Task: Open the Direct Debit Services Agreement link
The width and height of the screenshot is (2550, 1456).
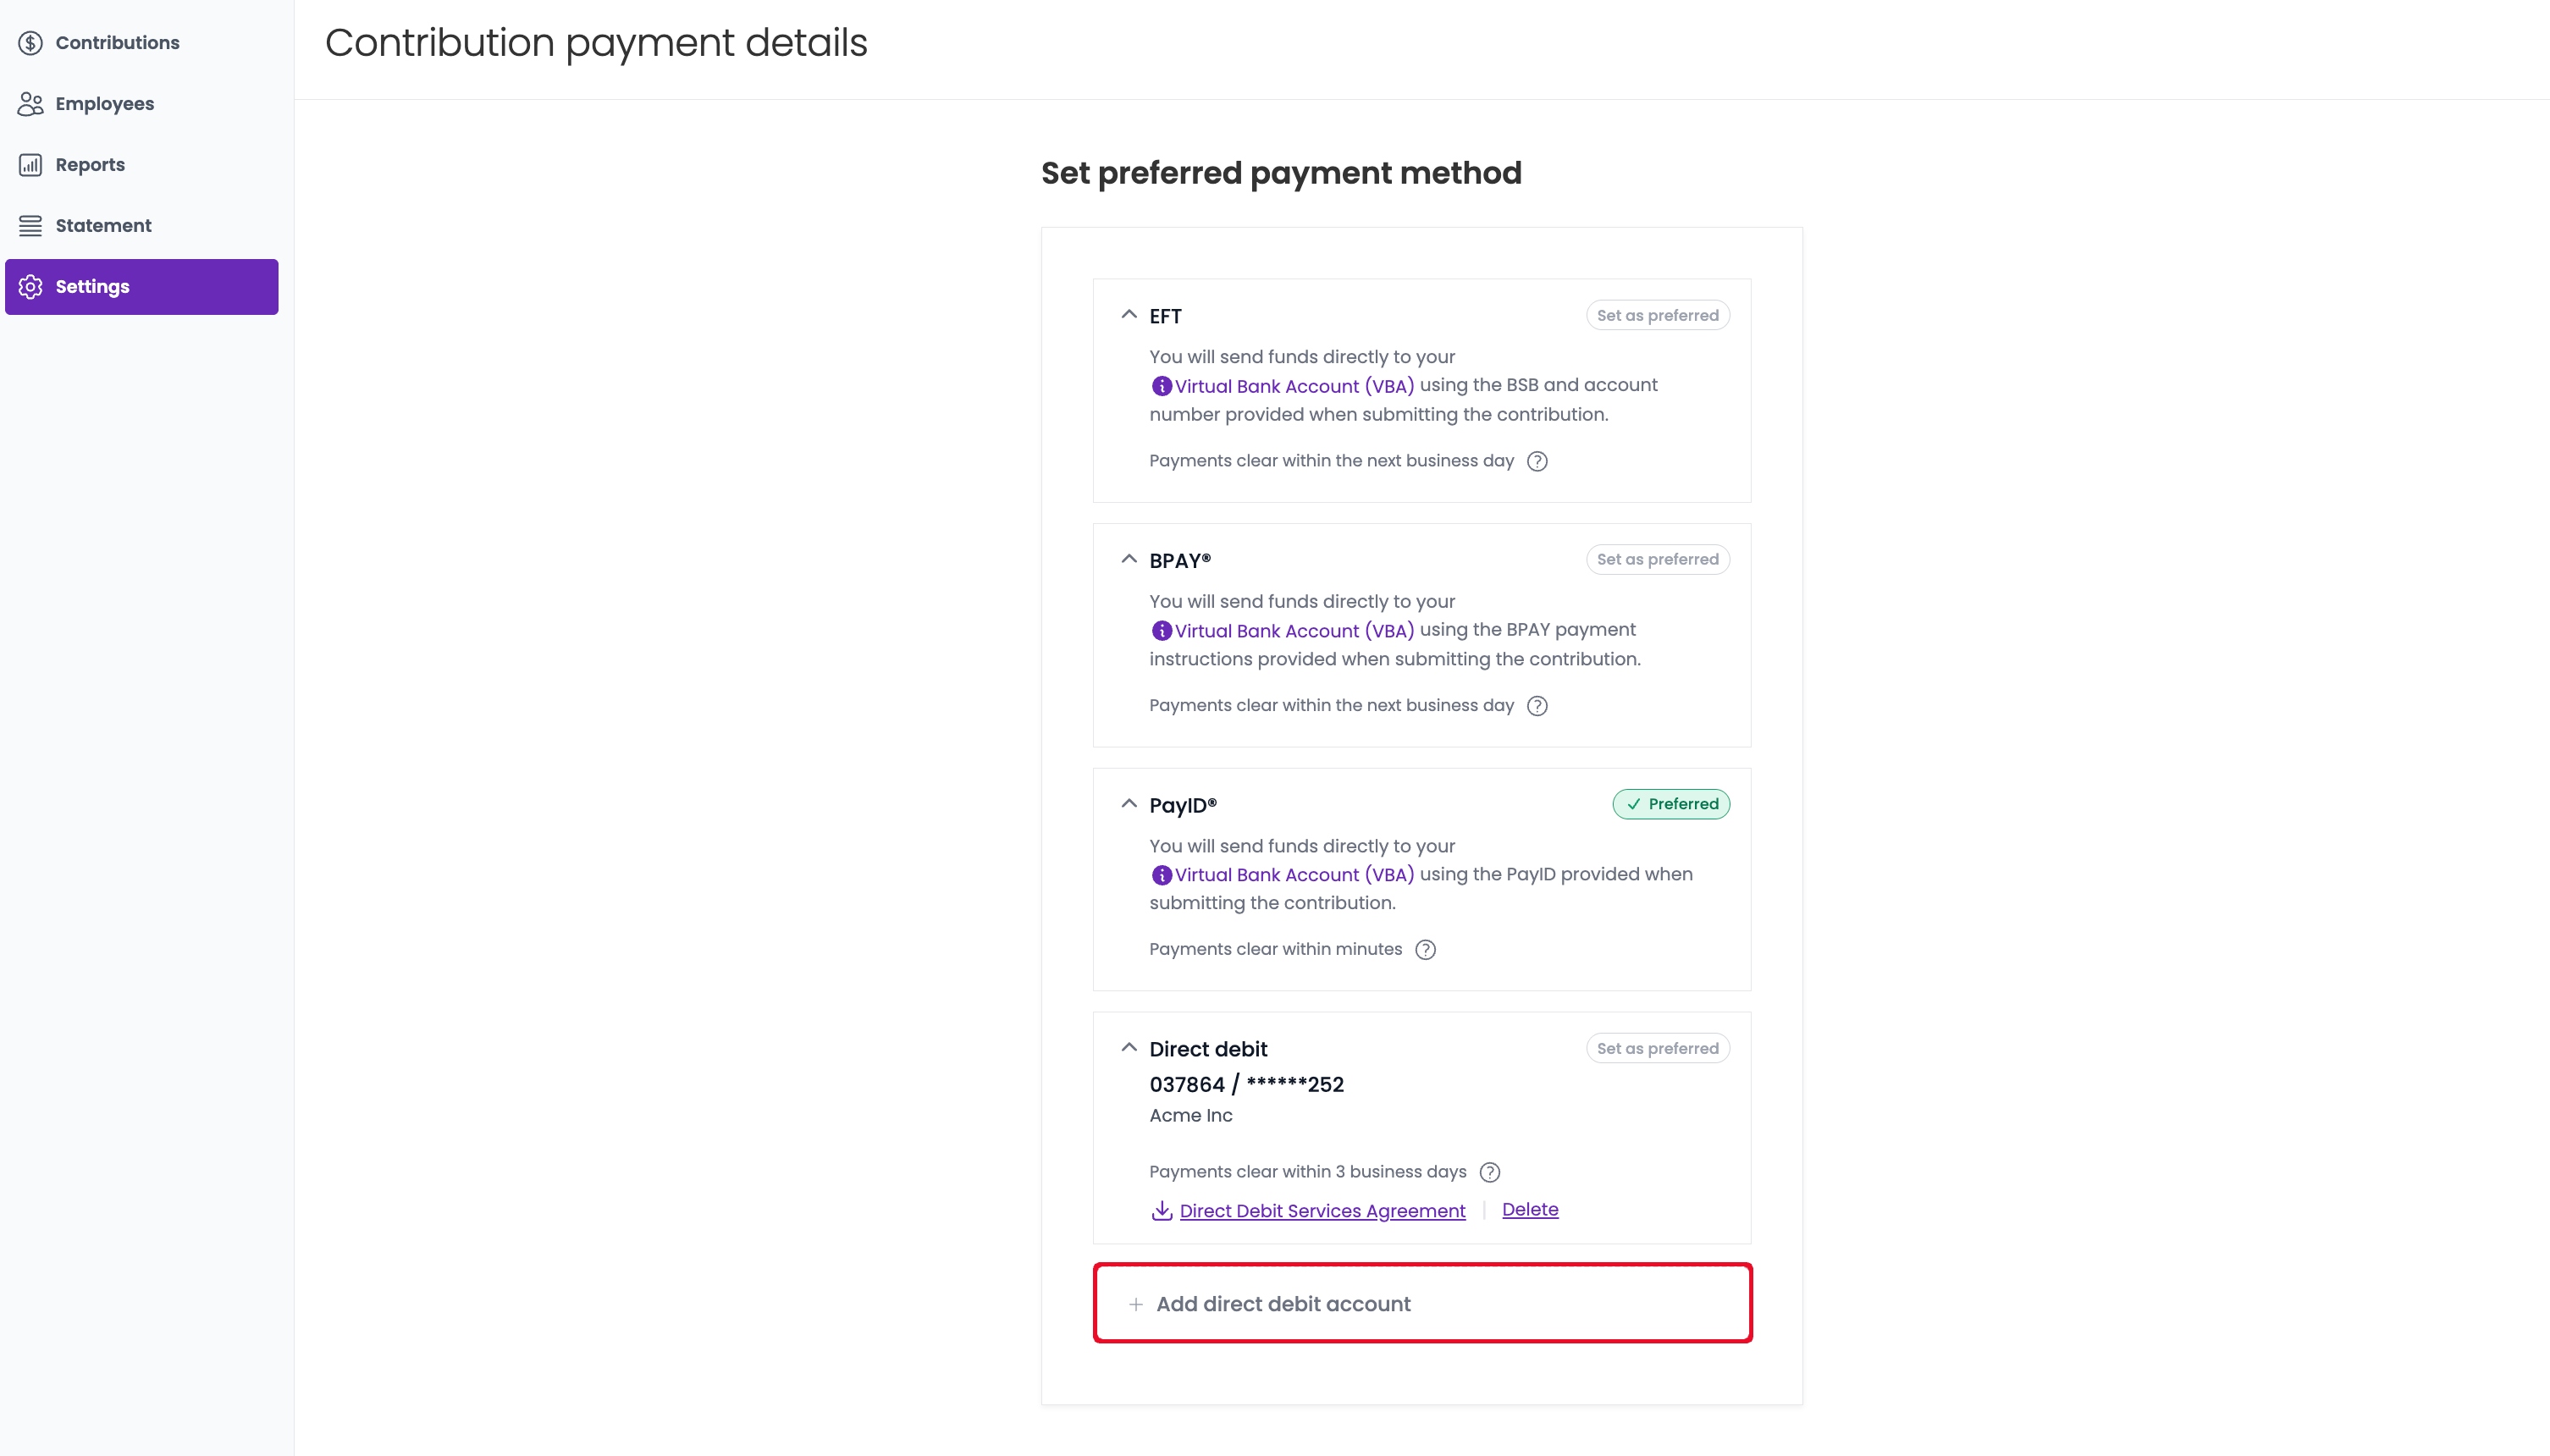Action: tap(1322, 1211)
